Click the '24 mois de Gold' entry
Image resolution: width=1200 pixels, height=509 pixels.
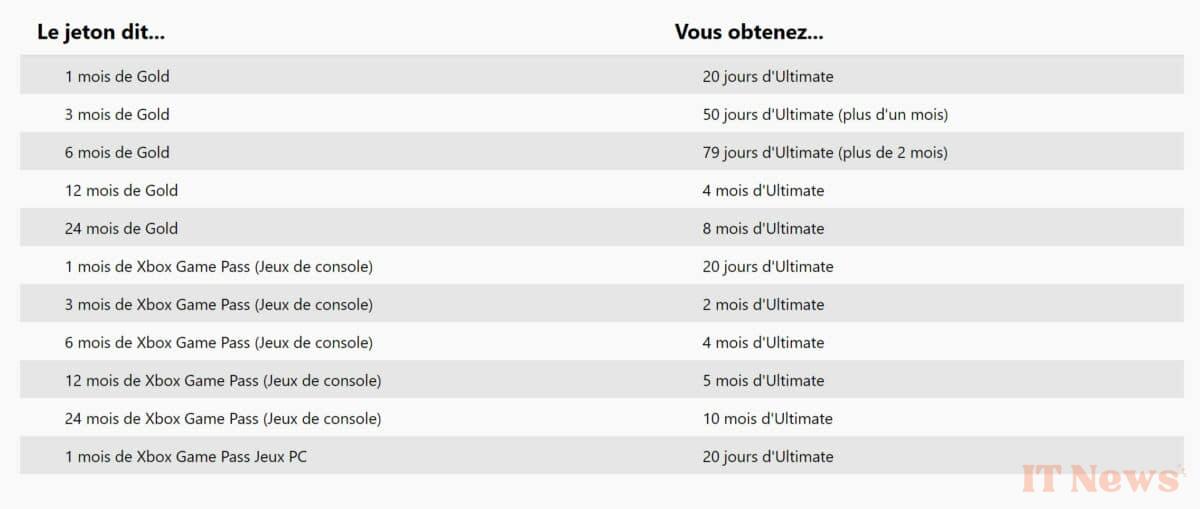pyautogui.click(x=121, y=228)
